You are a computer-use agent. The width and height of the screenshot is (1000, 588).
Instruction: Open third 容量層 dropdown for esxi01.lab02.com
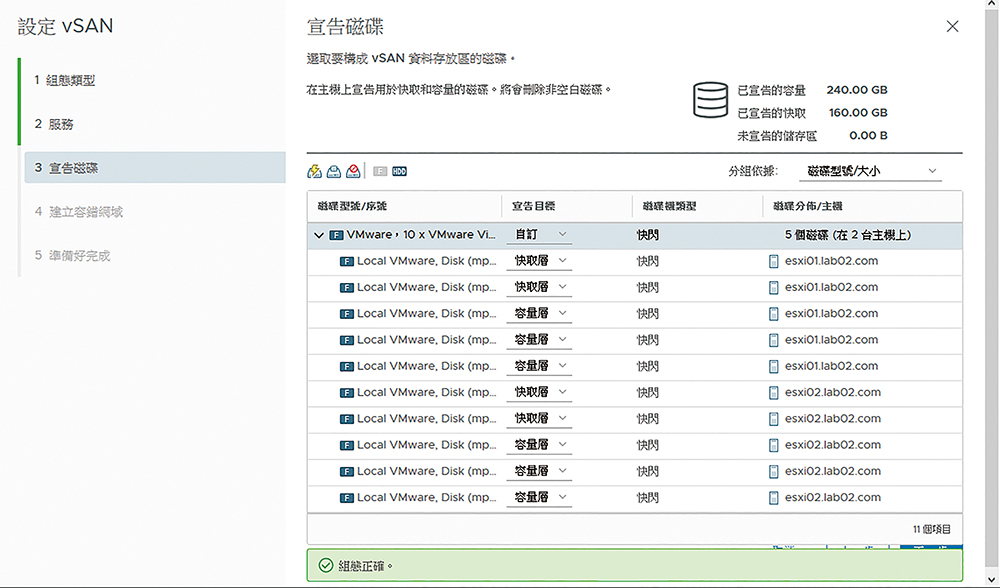[539, 366]
